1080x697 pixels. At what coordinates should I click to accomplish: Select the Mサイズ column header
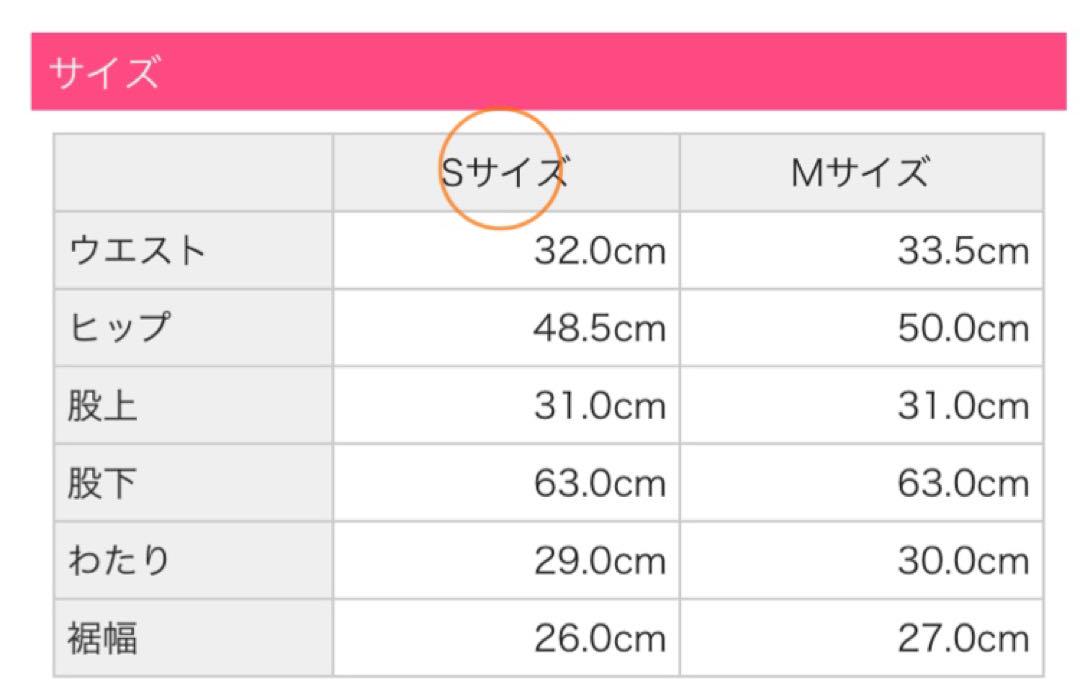click(861, 172)
